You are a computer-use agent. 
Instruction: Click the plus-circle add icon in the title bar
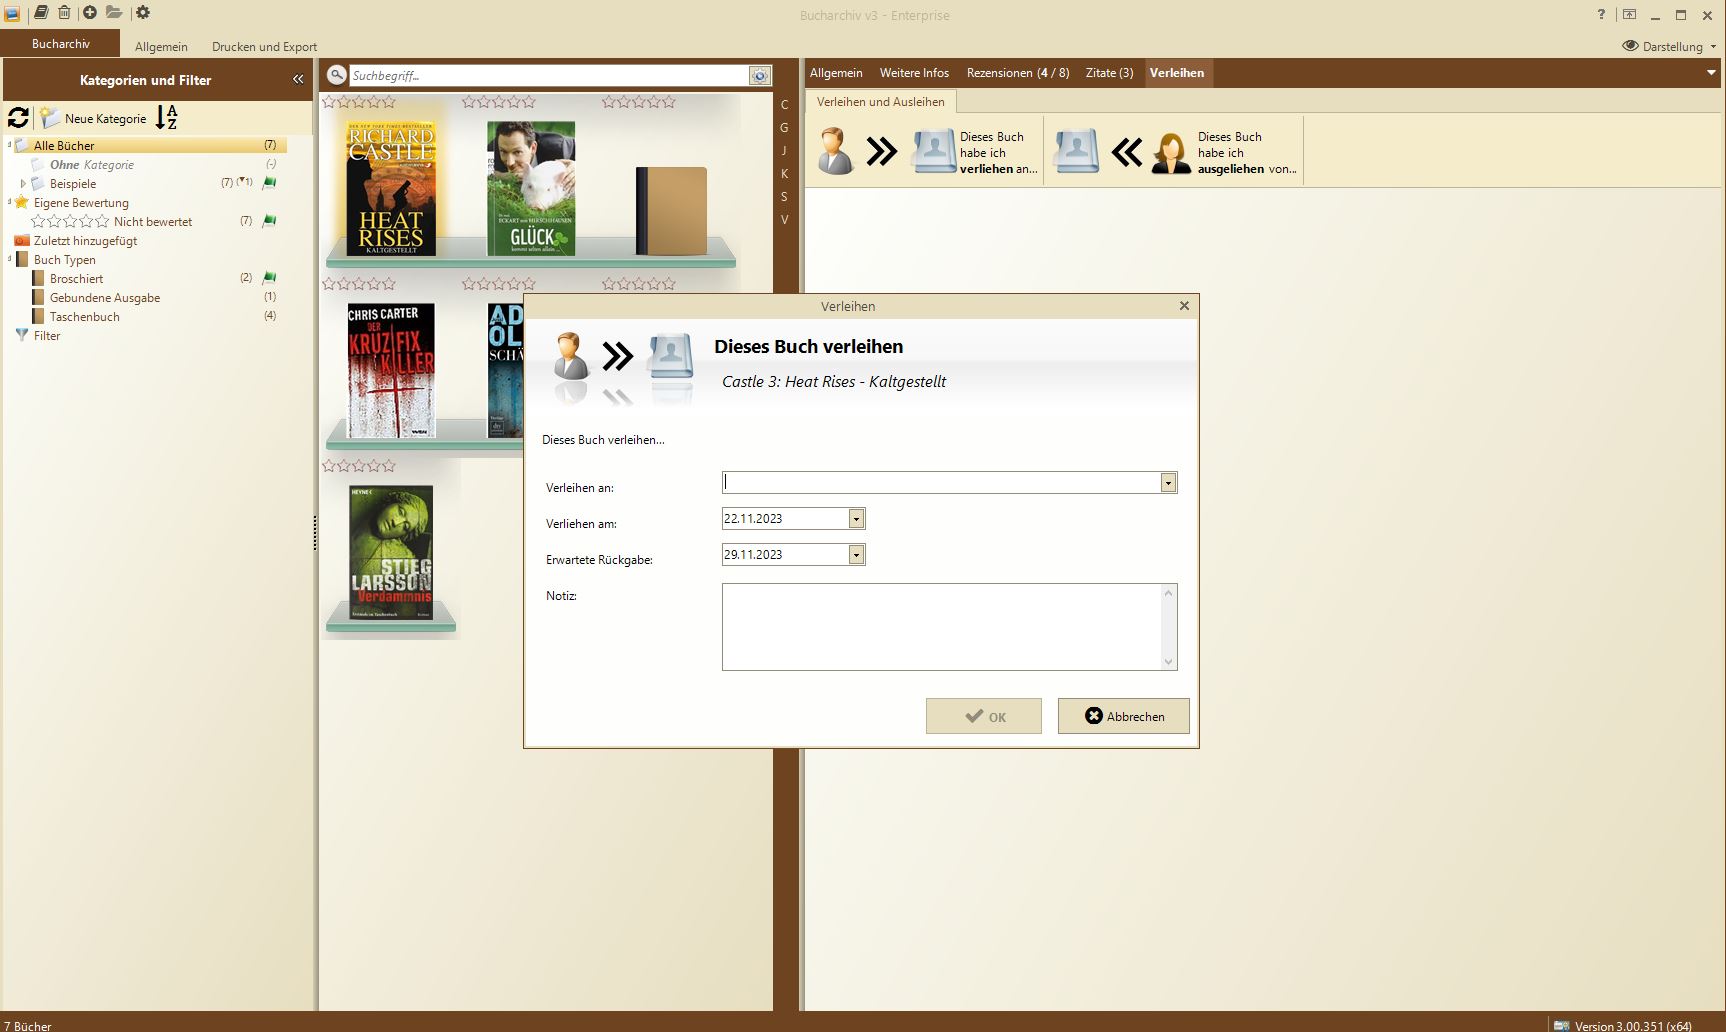90,13
